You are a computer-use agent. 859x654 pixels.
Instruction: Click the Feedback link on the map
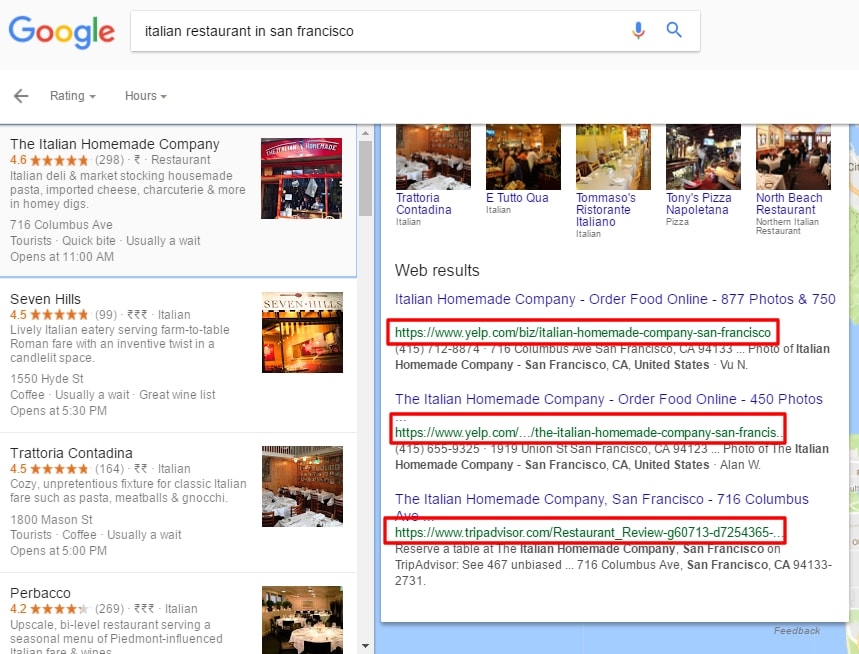point(797,630)
